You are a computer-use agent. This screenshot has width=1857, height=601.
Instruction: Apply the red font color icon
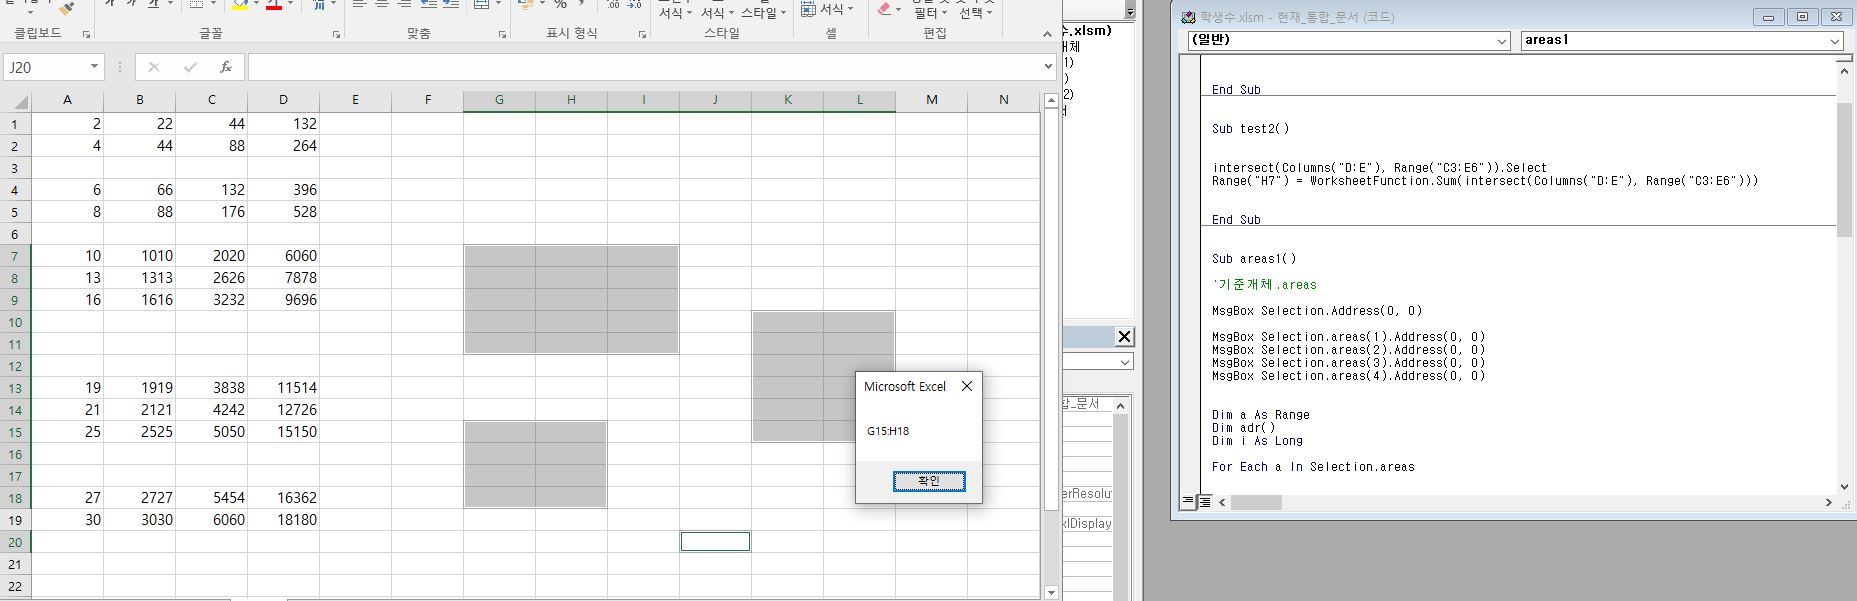click(274, 6)
